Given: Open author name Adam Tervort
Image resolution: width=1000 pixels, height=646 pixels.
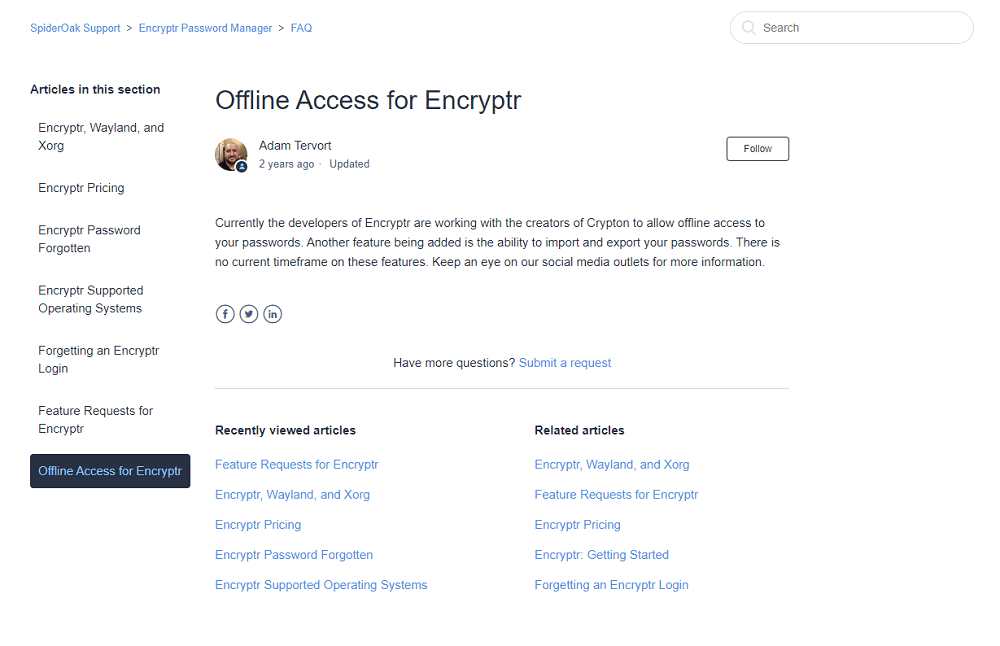Looking at the screenshot, I should [x=295, y=145].
